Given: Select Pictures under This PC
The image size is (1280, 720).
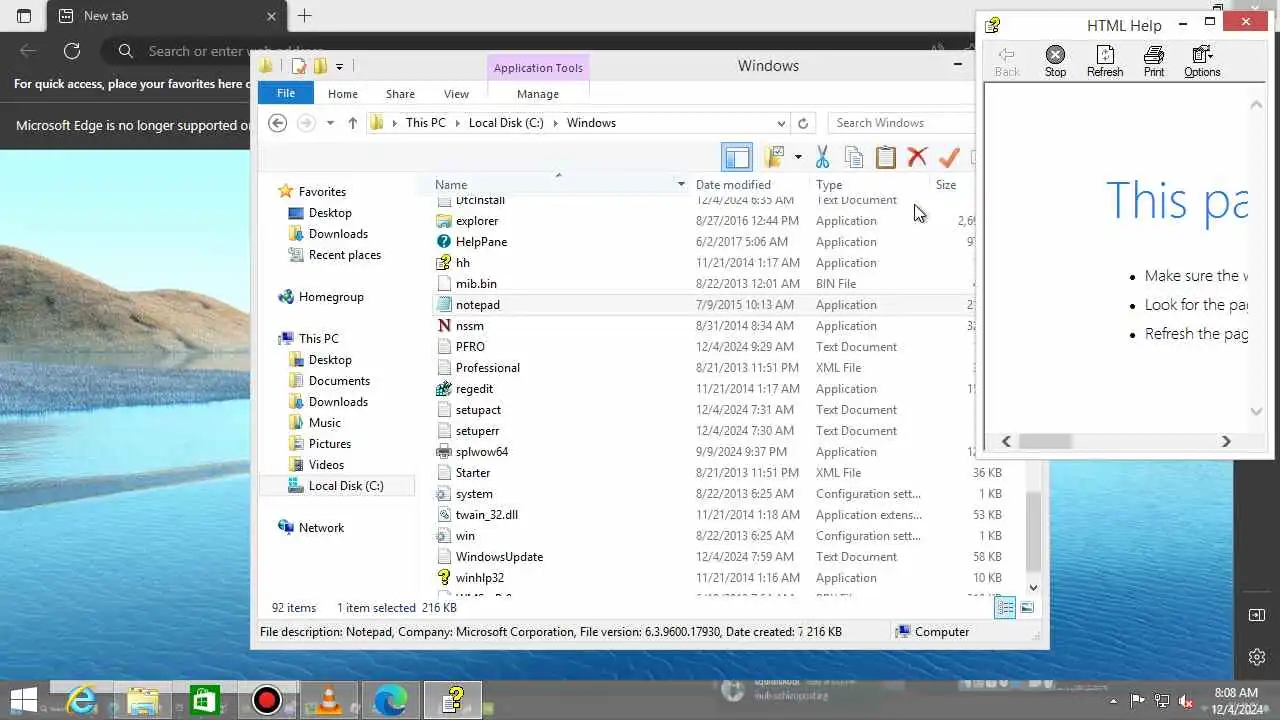Looking at the screenshot, I should tap(330, 444).
